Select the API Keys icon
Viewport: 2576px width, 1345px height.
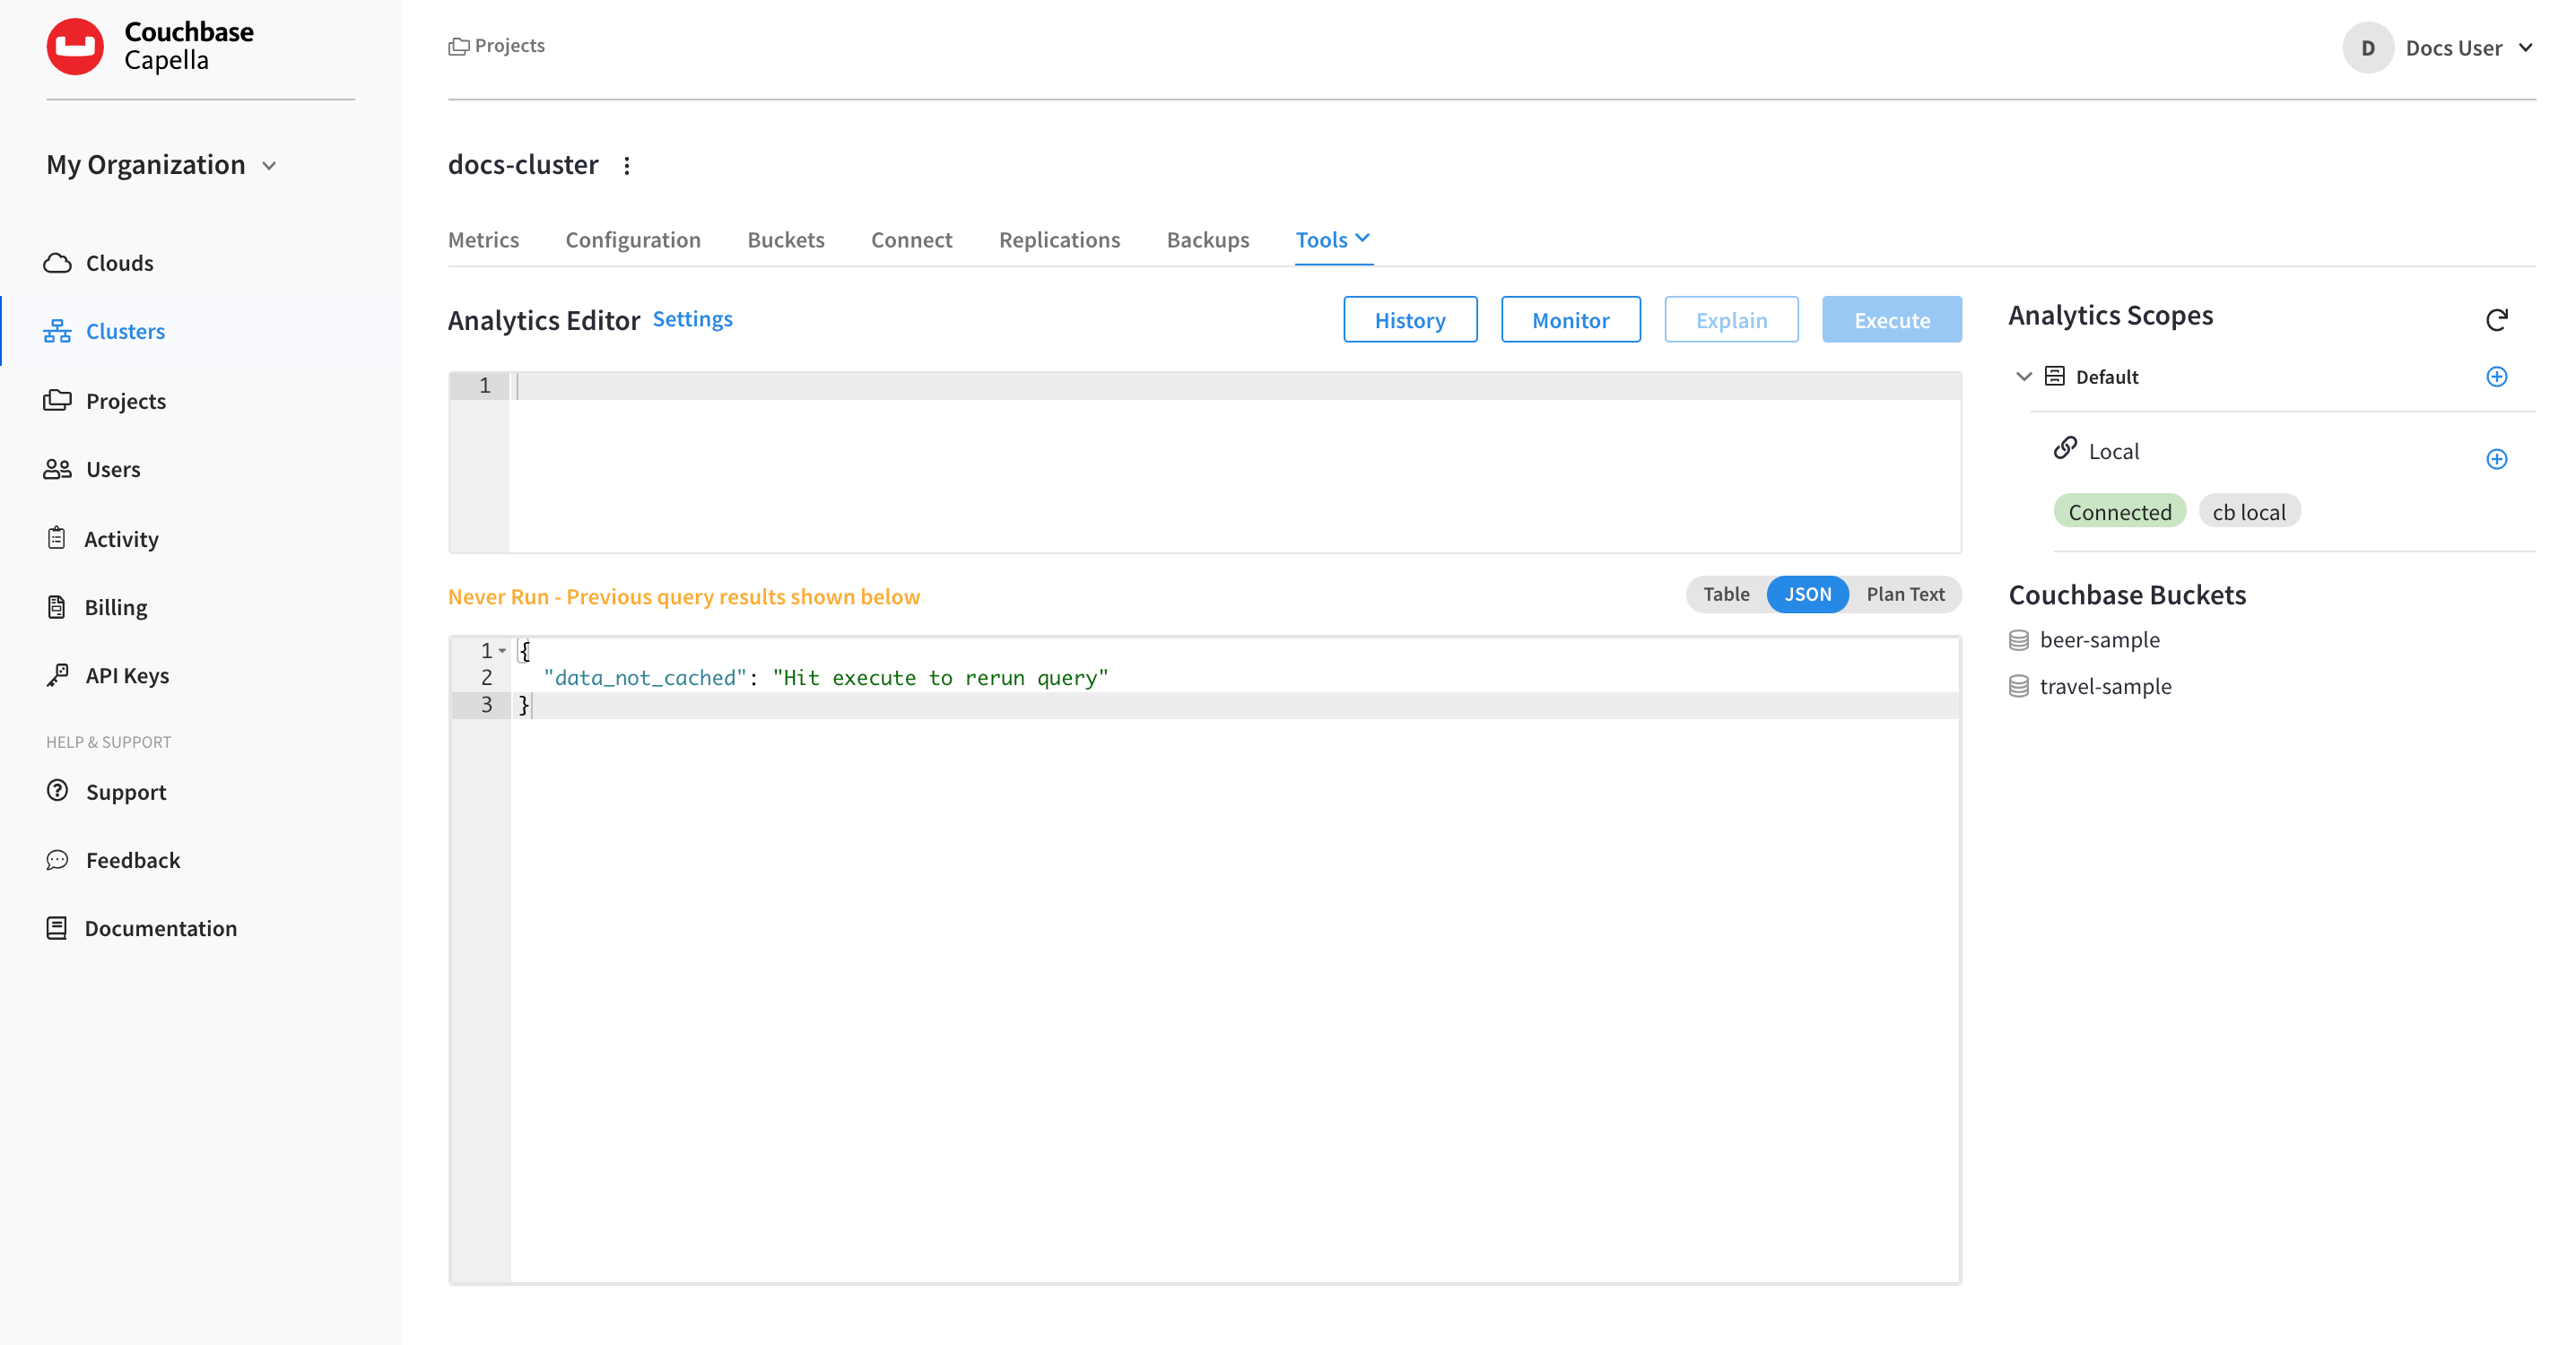point(57,674)
